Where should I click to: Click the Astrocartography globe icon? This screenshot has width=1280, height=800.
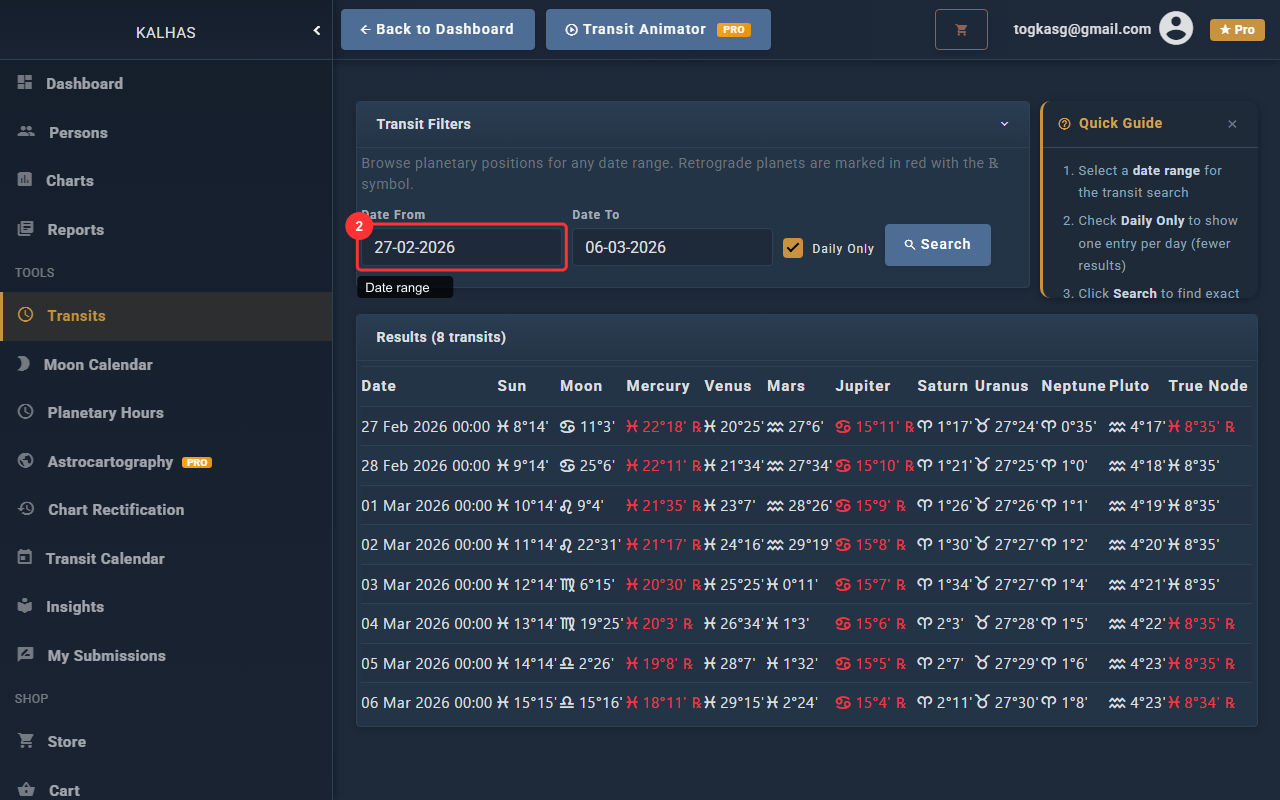[26, 461]
